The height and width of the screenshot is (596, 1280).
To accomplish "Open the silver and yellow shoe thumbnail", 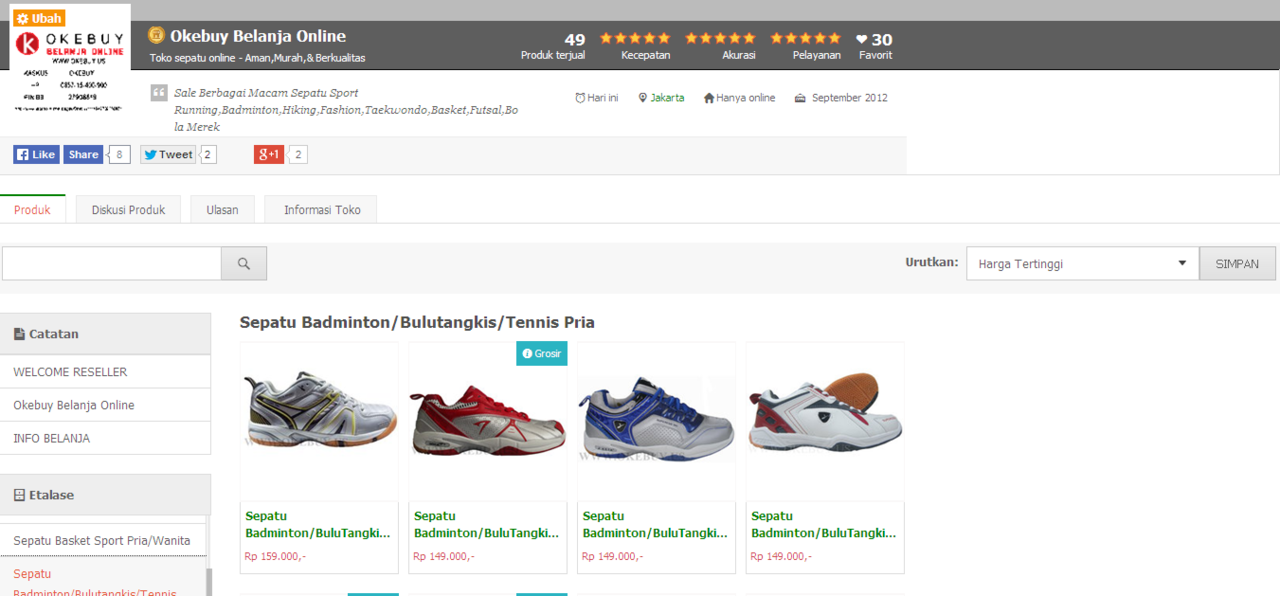I will pos(319,421).
